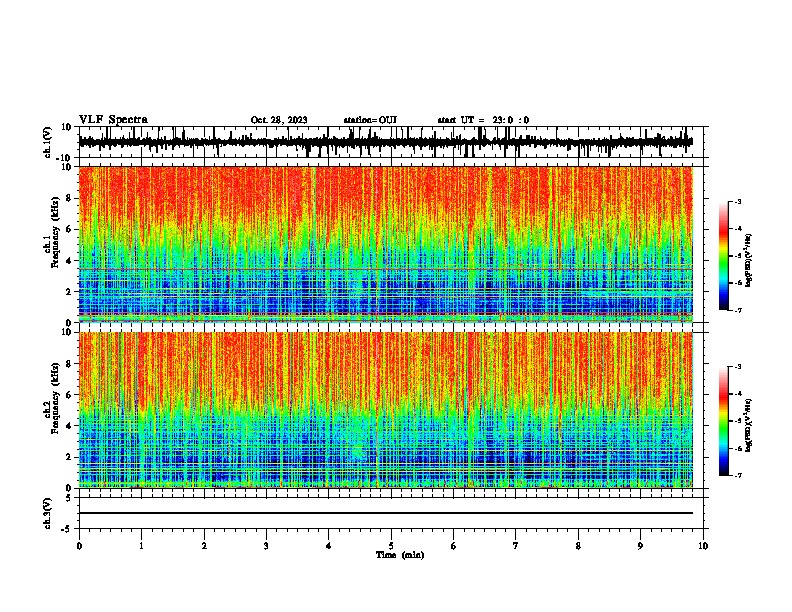Click time axis tick label "4"
The height and width of the screenshot is (612, 792).
click(329, 546)
